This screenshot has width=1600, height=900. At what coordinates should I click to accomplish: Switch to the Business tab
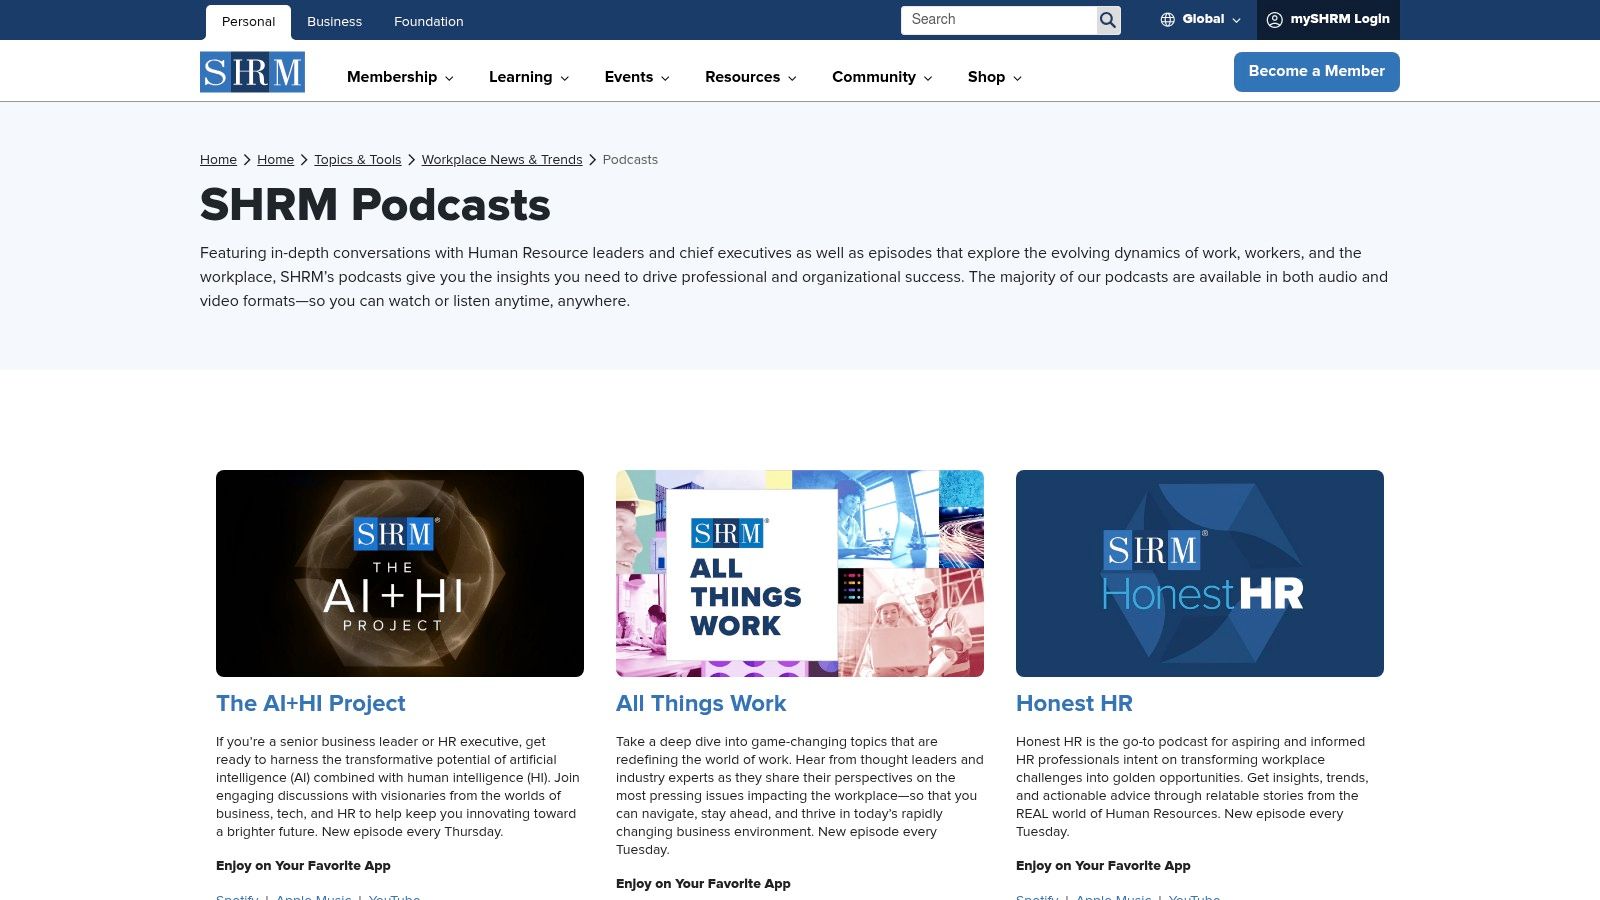334,21
